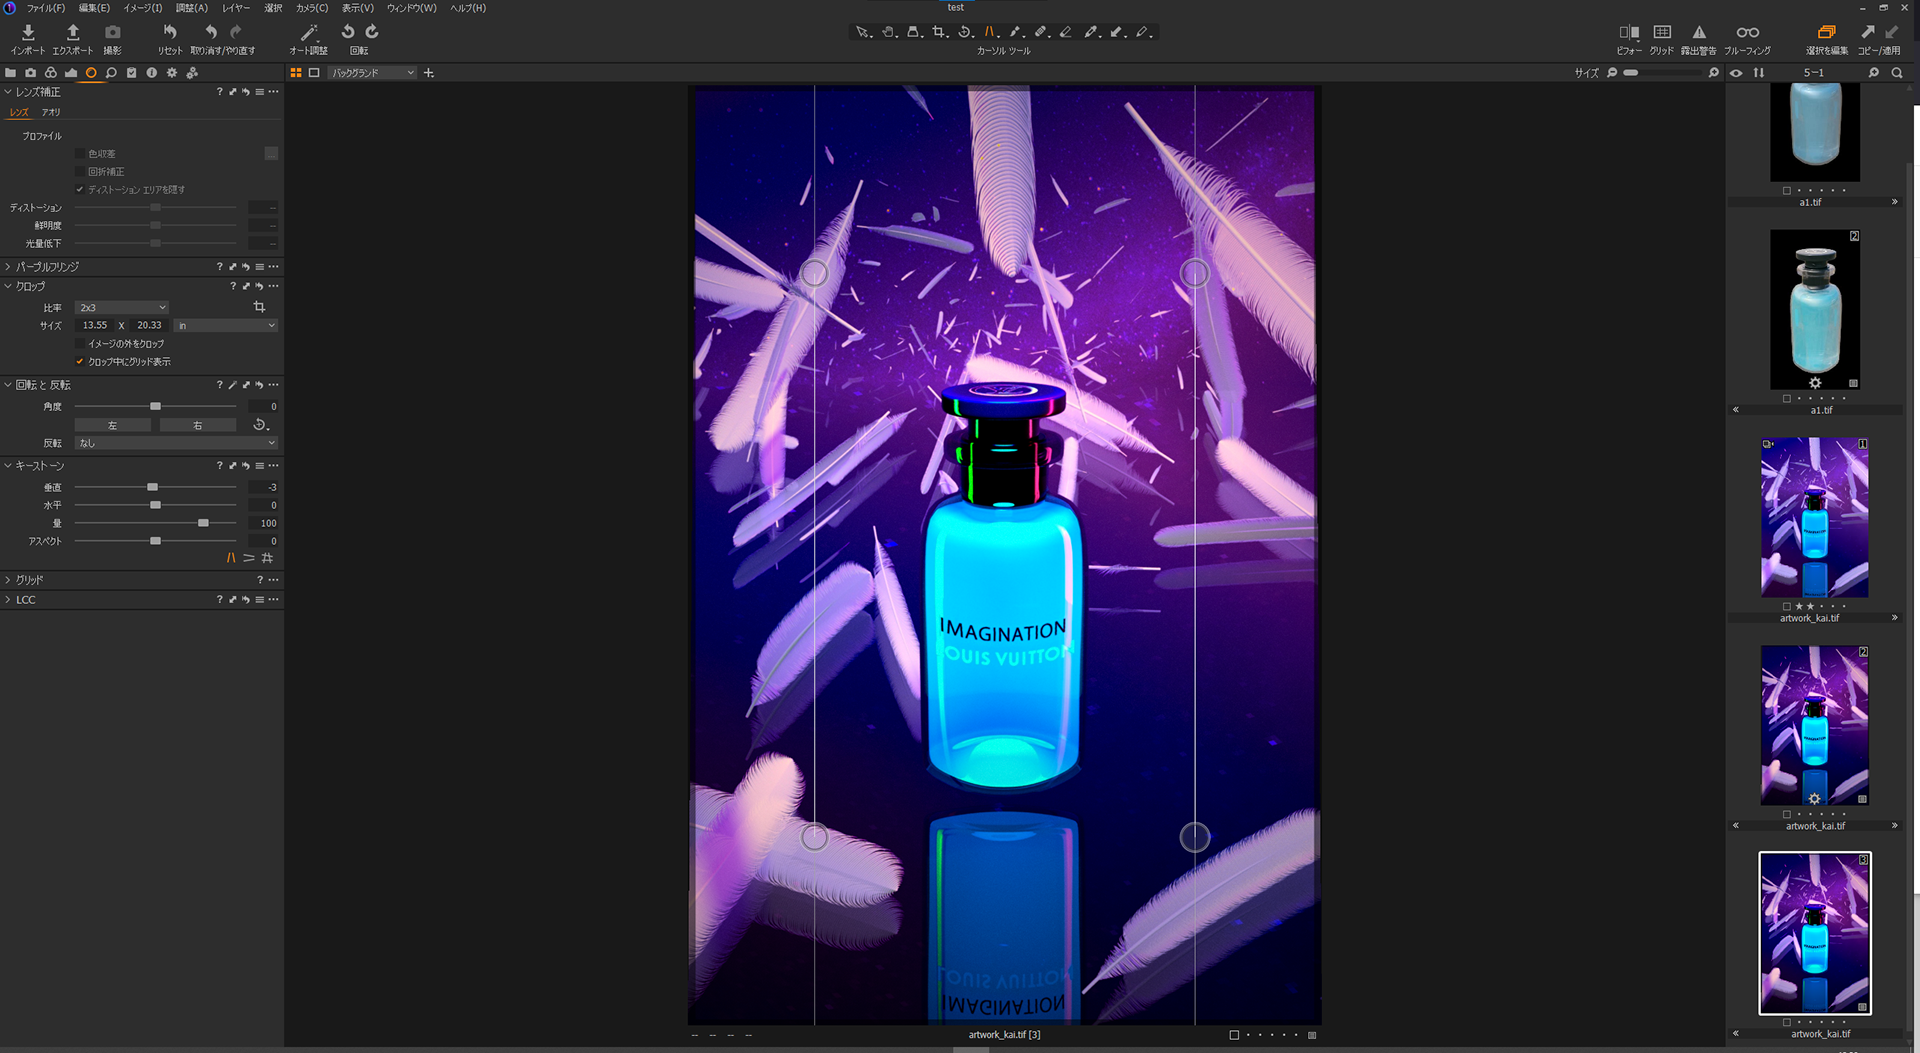This screenshot has width=1920, height=1053.
Task: Adjust the Vertical (垂直) keystone slider
Action: point(153,488)
